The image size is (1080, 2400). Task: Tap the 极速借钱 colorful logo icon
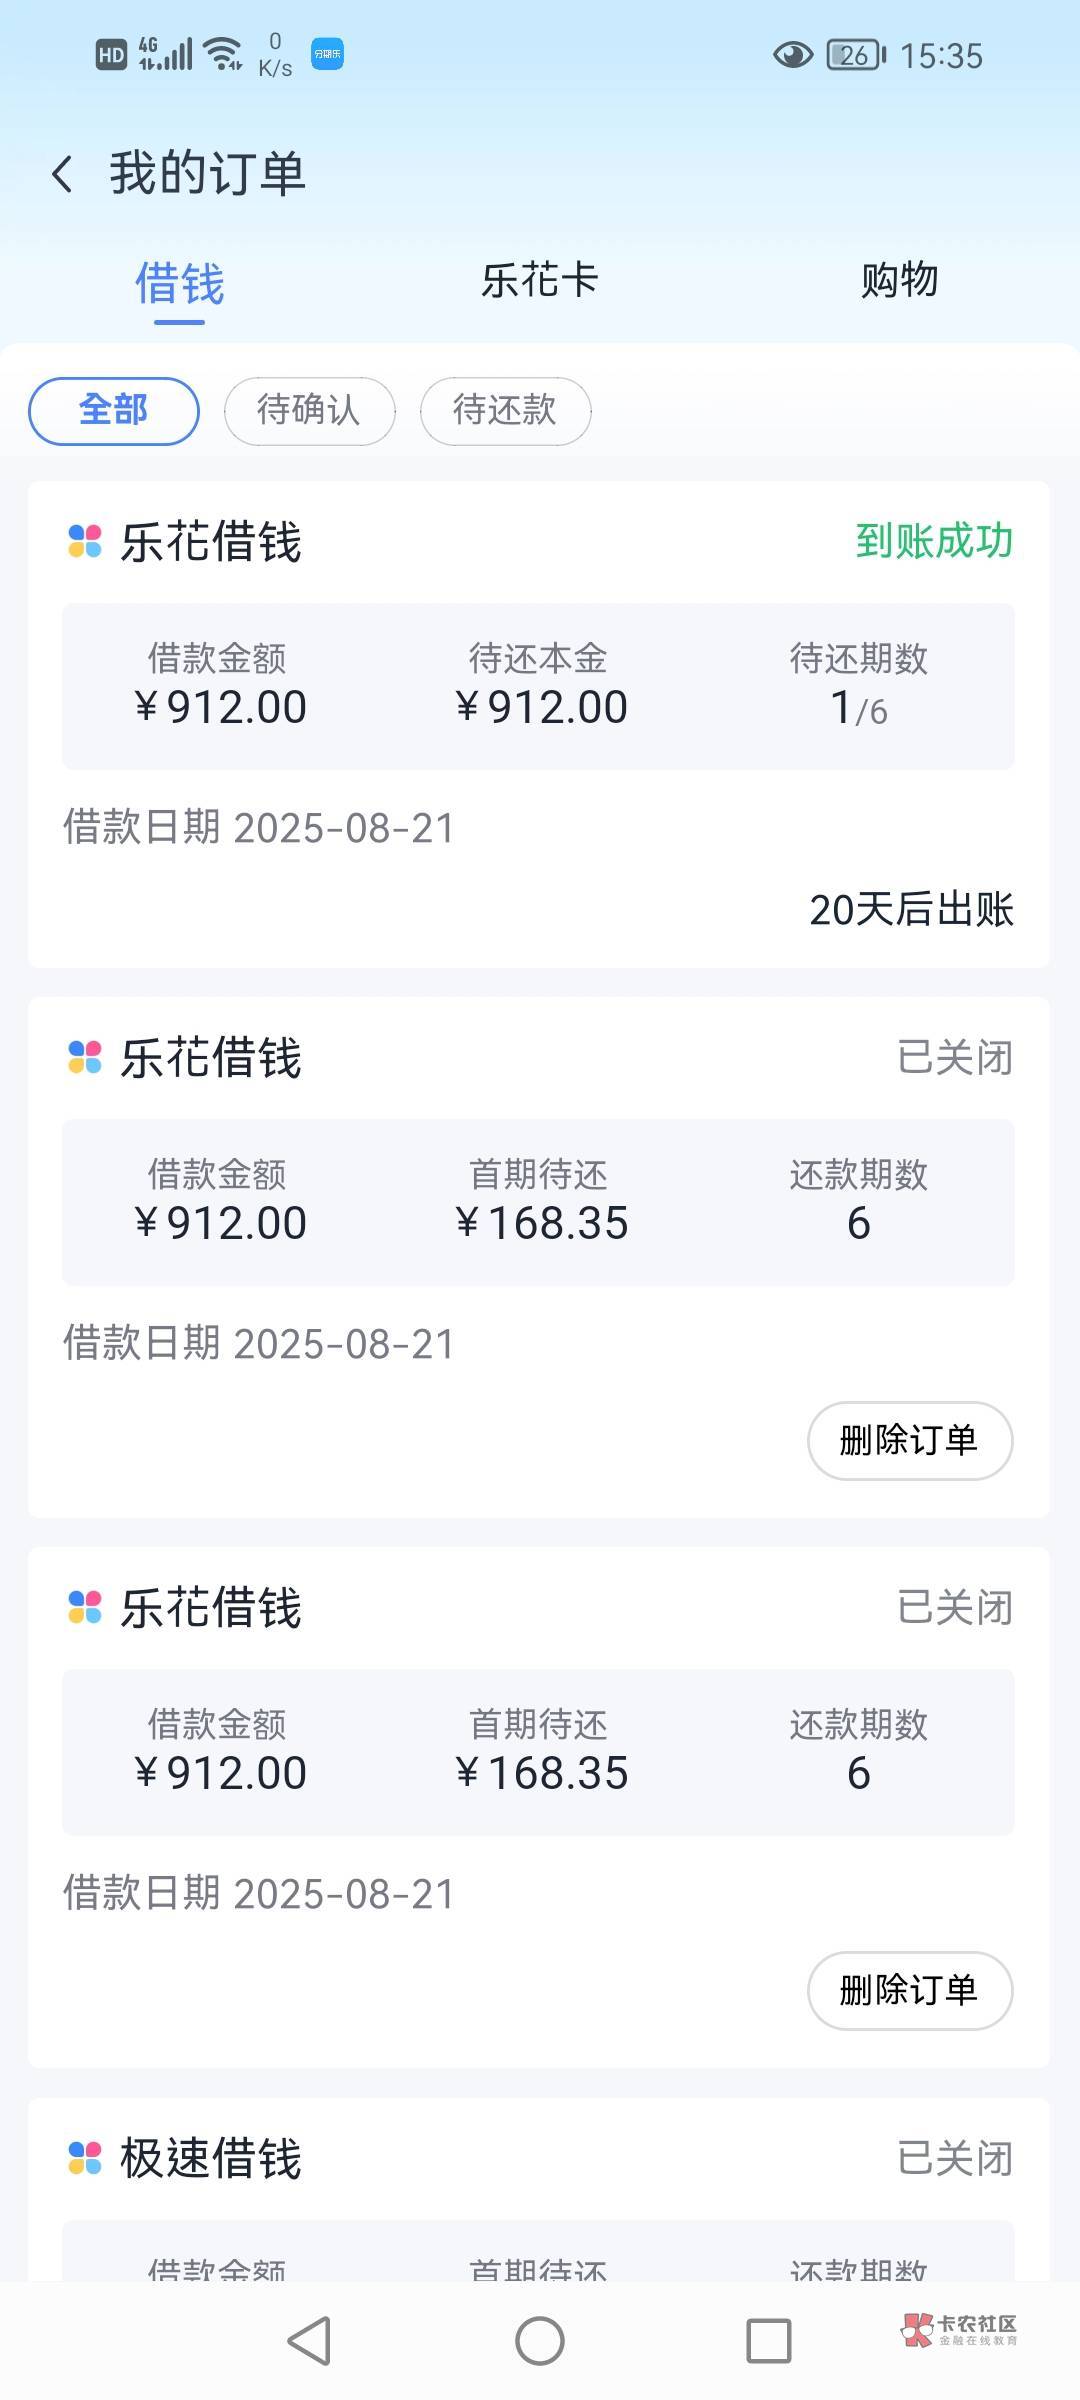point(85,2157)
